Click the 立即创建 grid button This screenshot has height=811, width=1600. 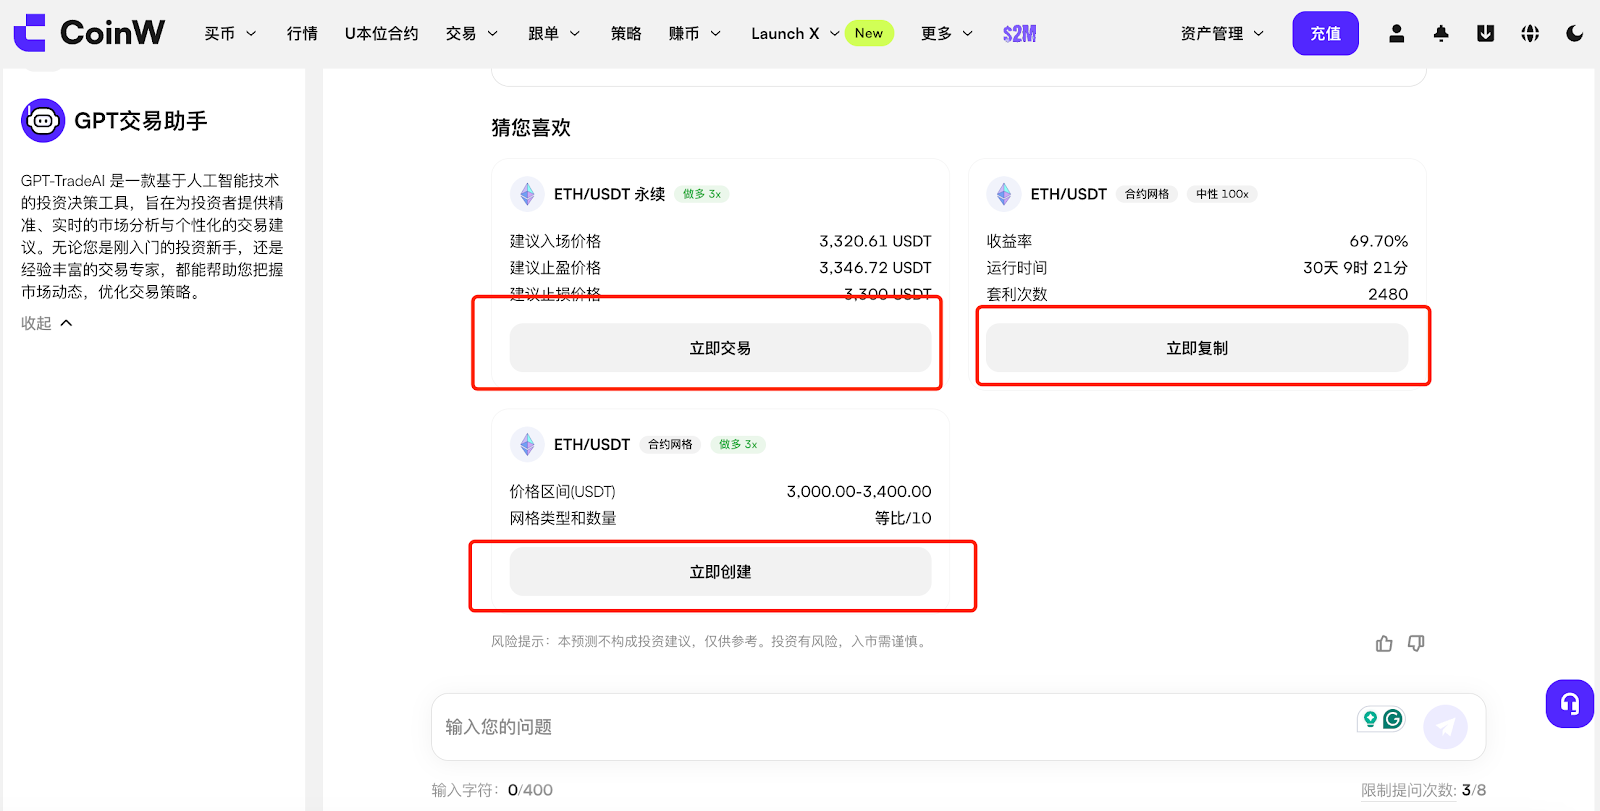click(x=720, y=572)
